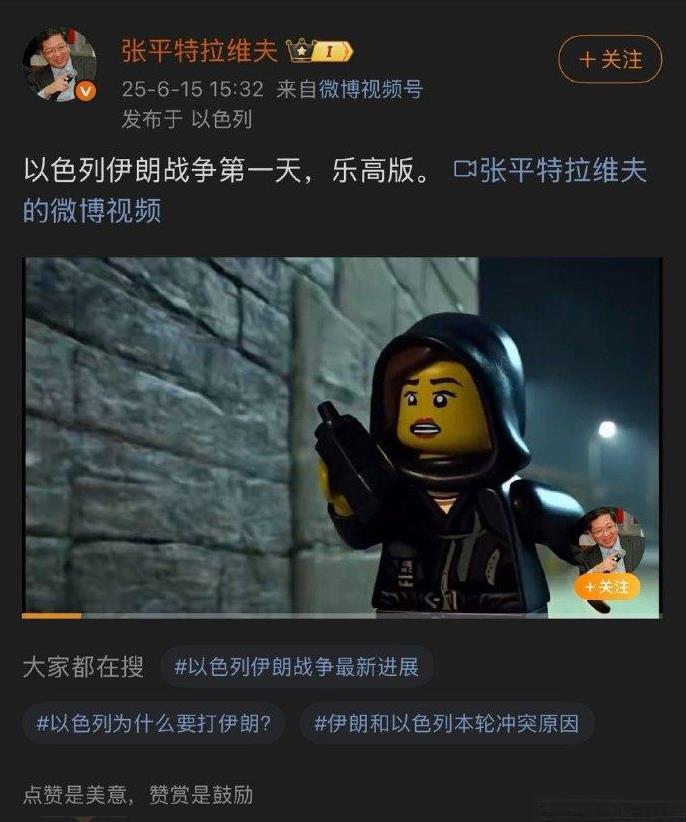This screenshot has height=822, width=686.
Task: Tap the small avatar overlay on the video
Action: 609,542
